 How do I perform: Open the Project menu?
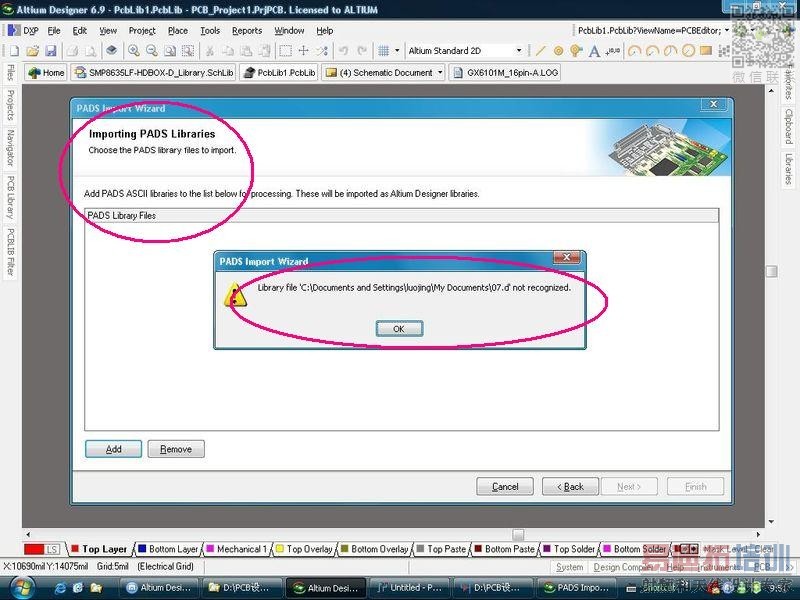point(142,31)
